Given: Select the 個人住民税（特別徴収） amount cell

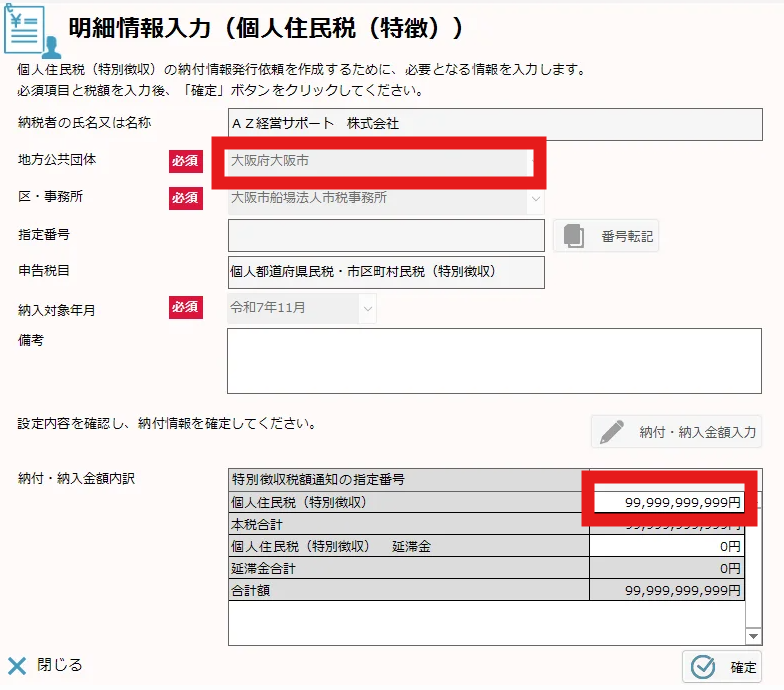Looking at the screenshot, I should pyautogui.click(x=667, y=503).
